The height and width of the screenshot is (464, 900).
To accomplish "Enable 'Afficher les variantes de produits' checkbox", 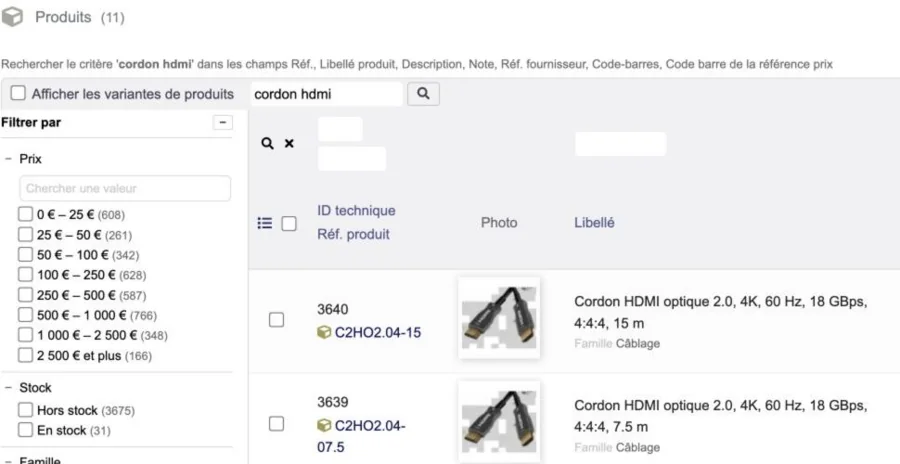I will [18, 93].
